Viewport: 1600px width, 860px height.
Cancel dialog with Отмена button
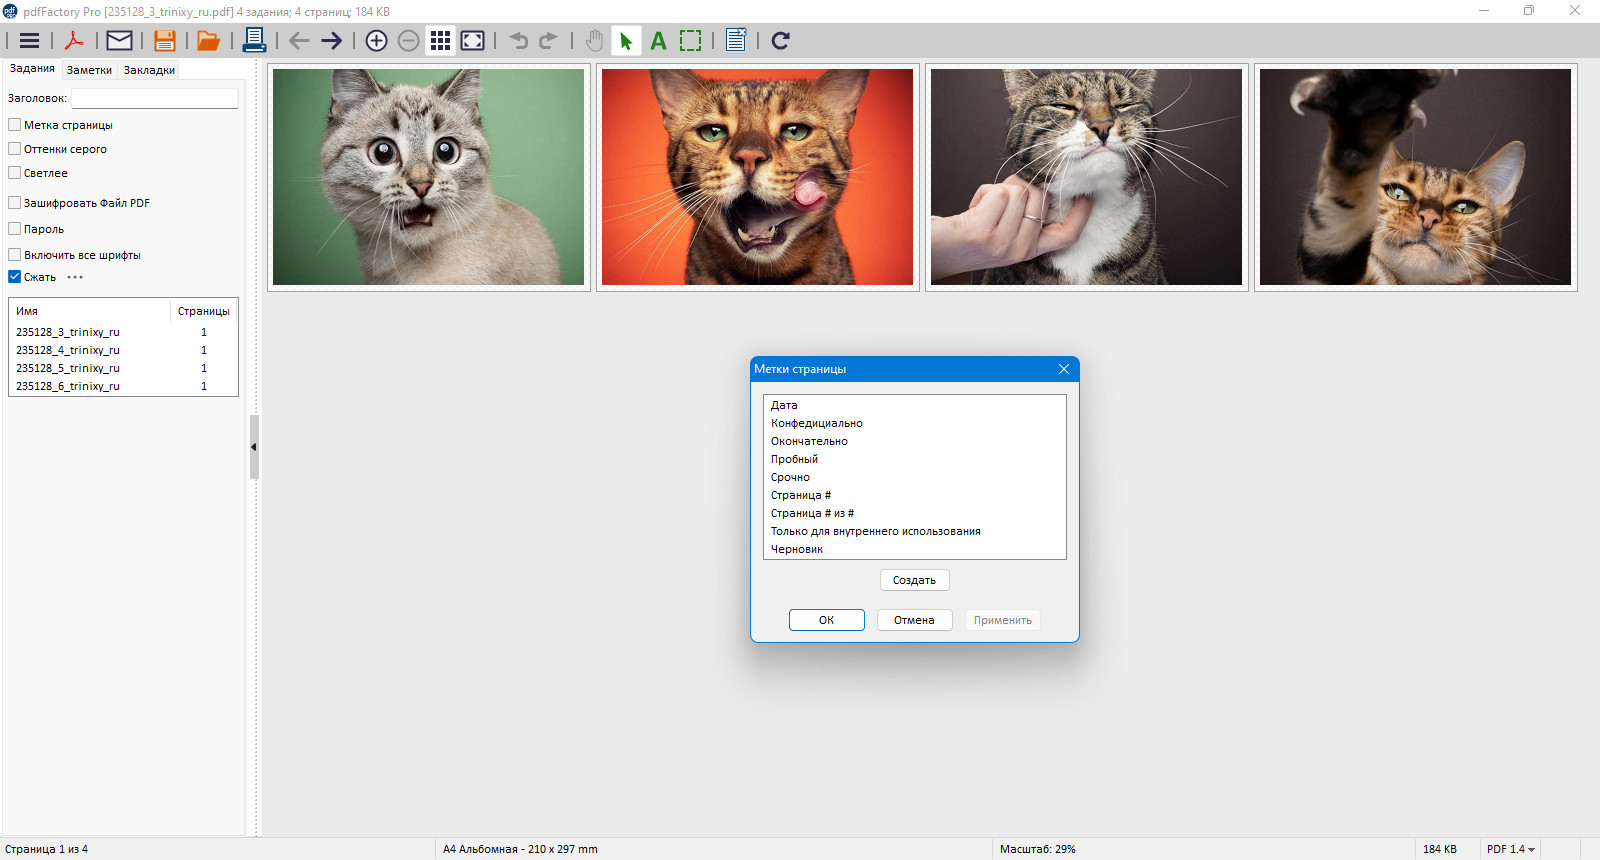pyautogui.click(x=915, y=620)
